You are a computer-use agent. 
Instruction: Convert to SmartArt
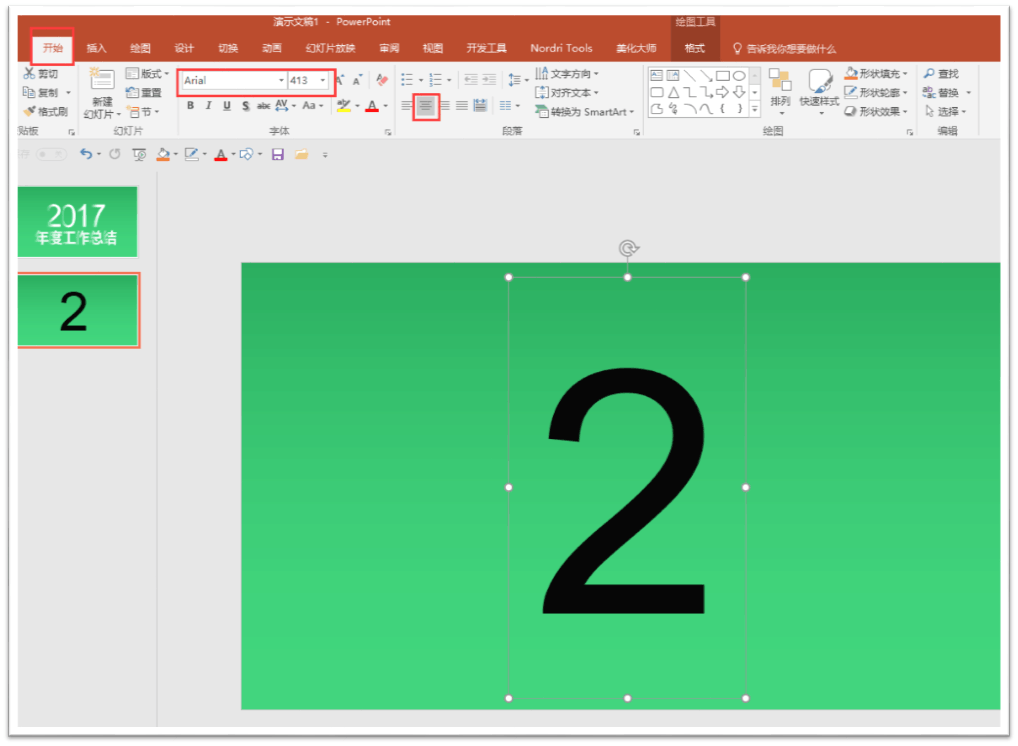pos(584,112)
